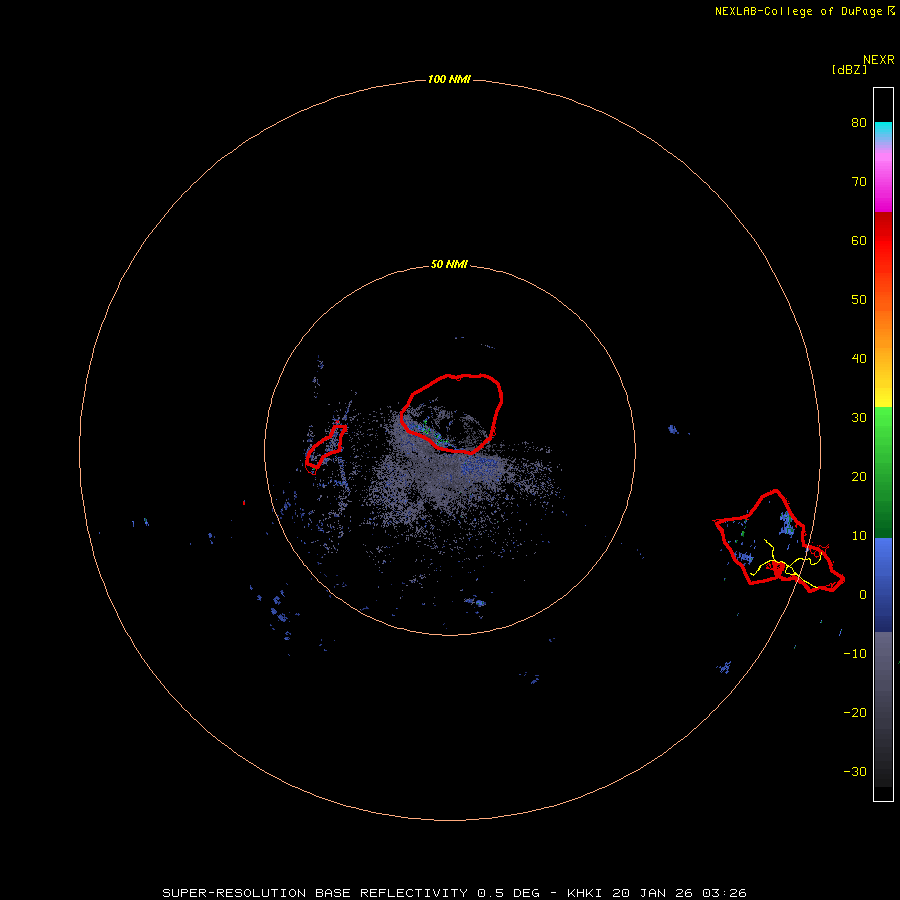Click the 10 value on the dBZ scale
This screenshot has height=900, width=900.
[859, 536]
